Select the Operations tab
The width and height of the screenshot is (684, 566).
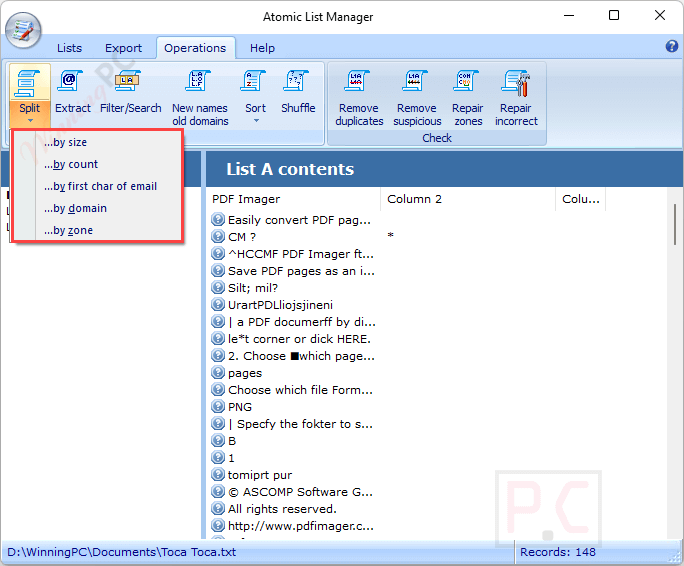195,48
